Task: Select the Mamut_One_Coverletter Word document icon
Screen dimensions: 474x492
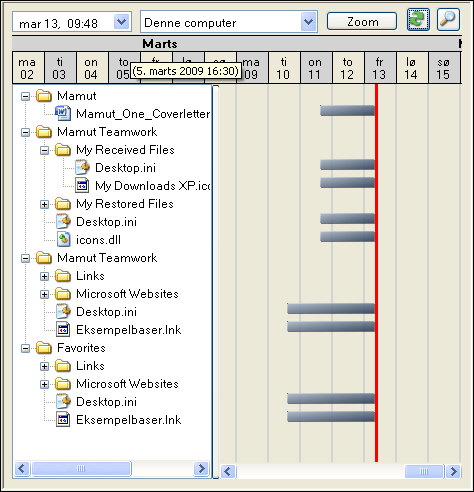Action: 63,114
